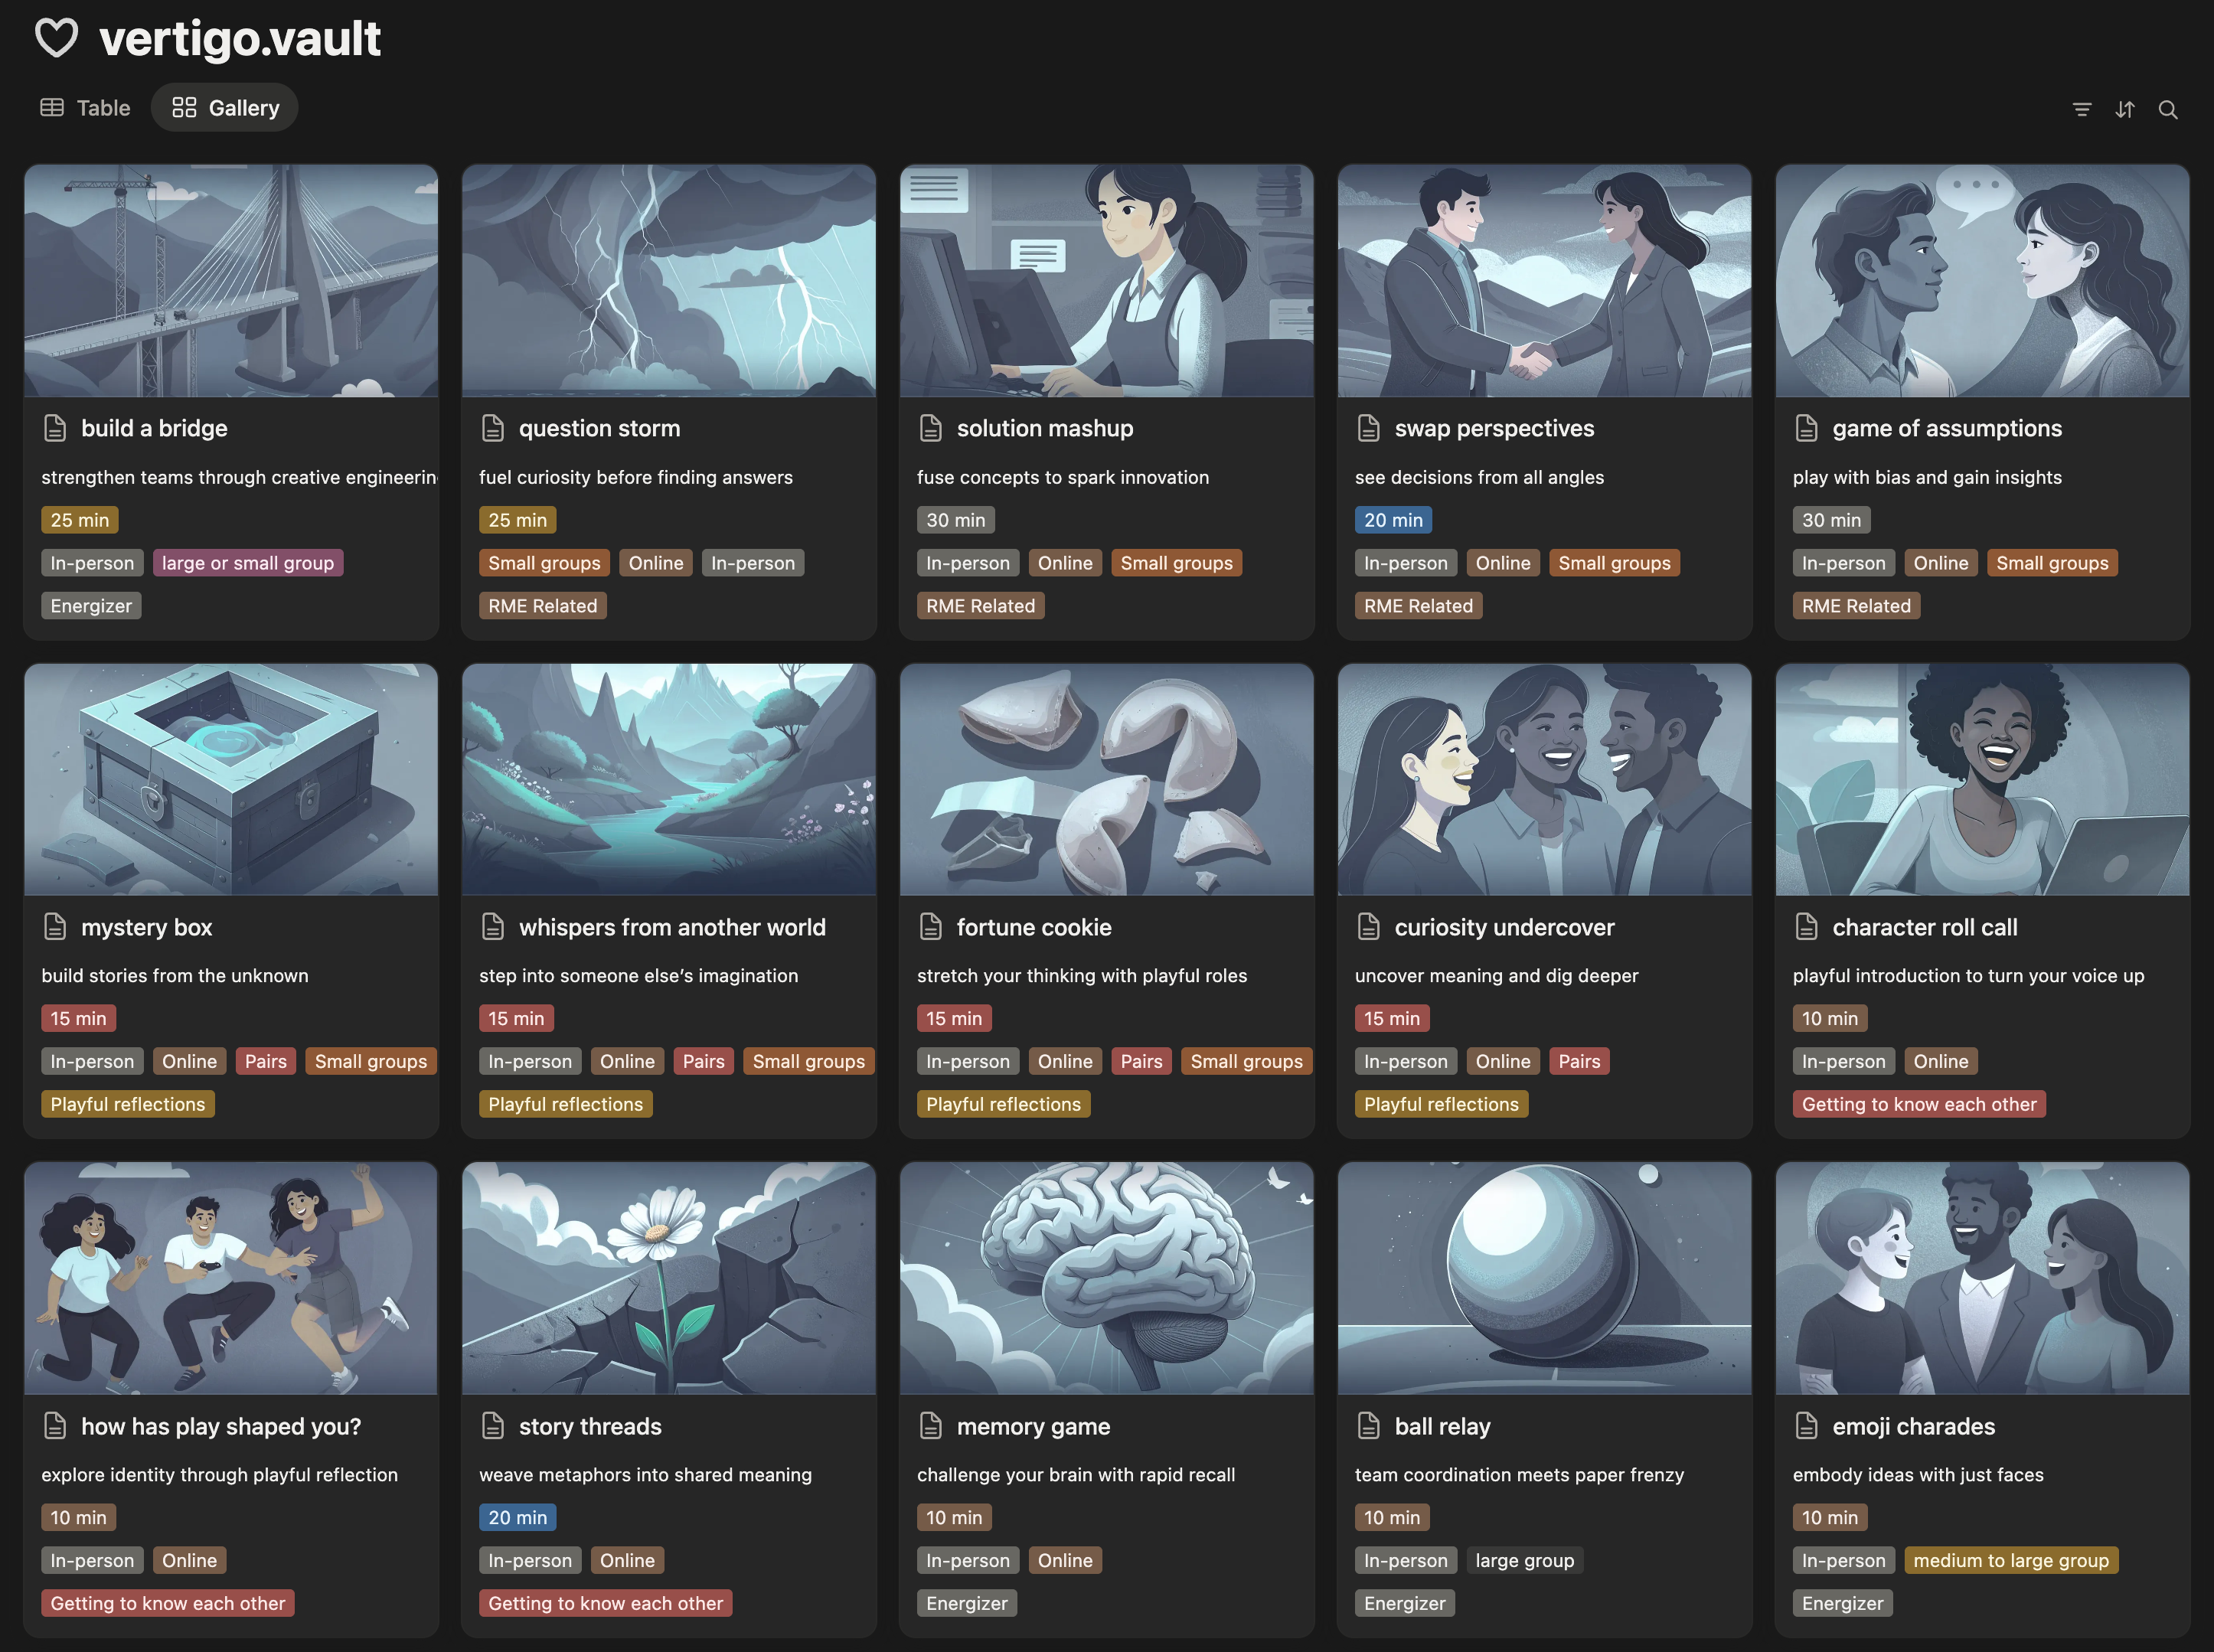Screen dimensions: 2214x1652
Task: Open search with magnifier icon
Action: click(2167, 109)
